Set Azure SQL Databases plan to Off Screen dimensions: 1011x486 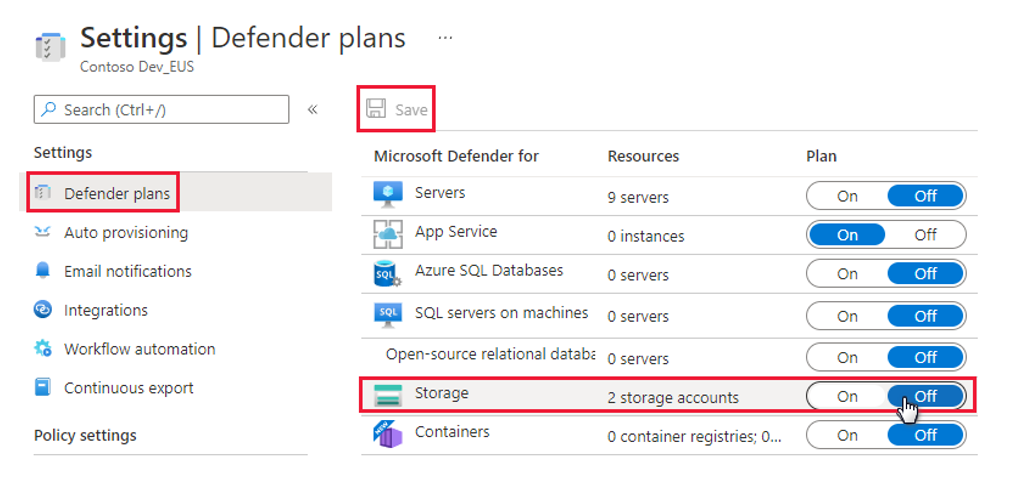point(925,274)
